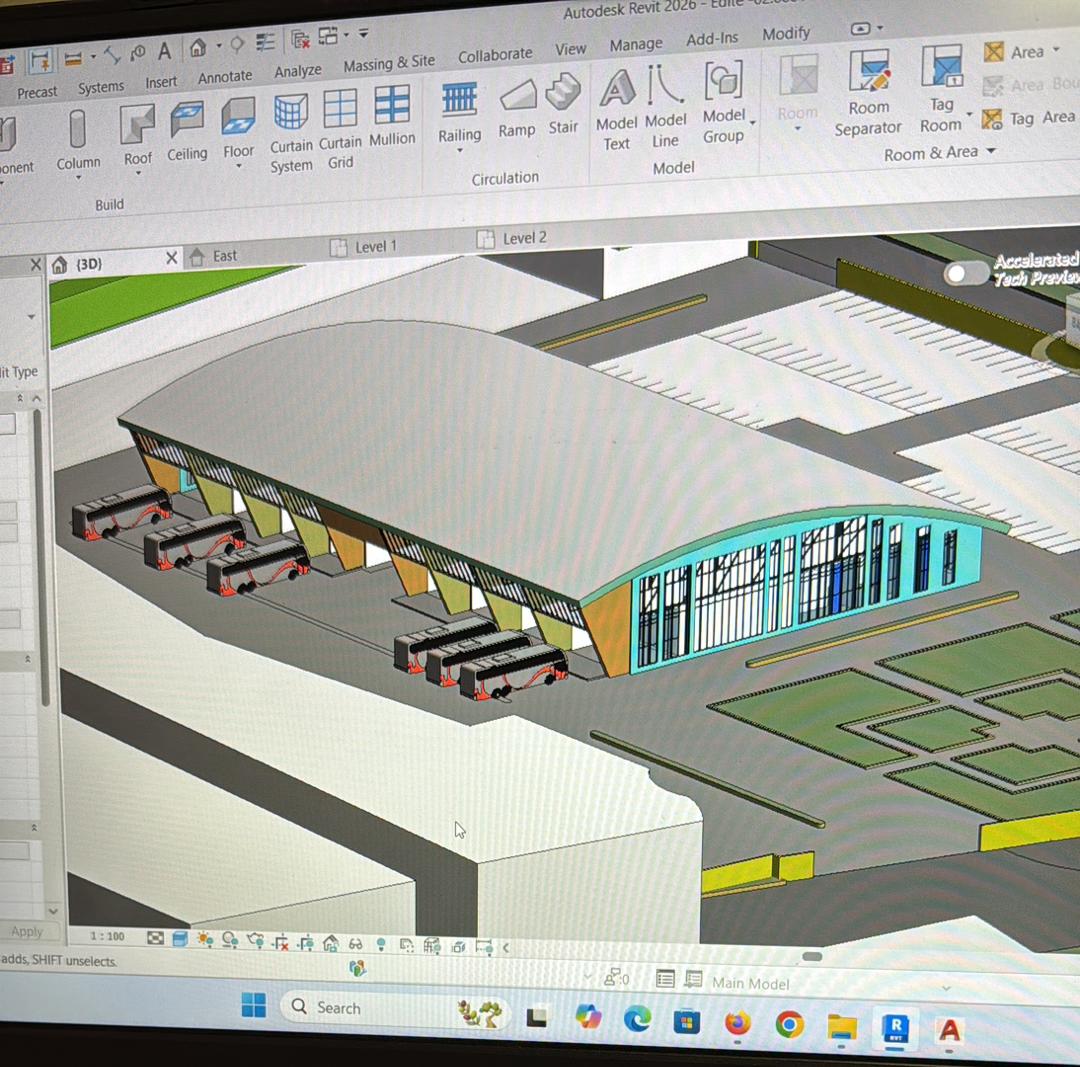Click the Apply button in Properties
This screenshot has height=1067, width=1080.
pos(27,931)
